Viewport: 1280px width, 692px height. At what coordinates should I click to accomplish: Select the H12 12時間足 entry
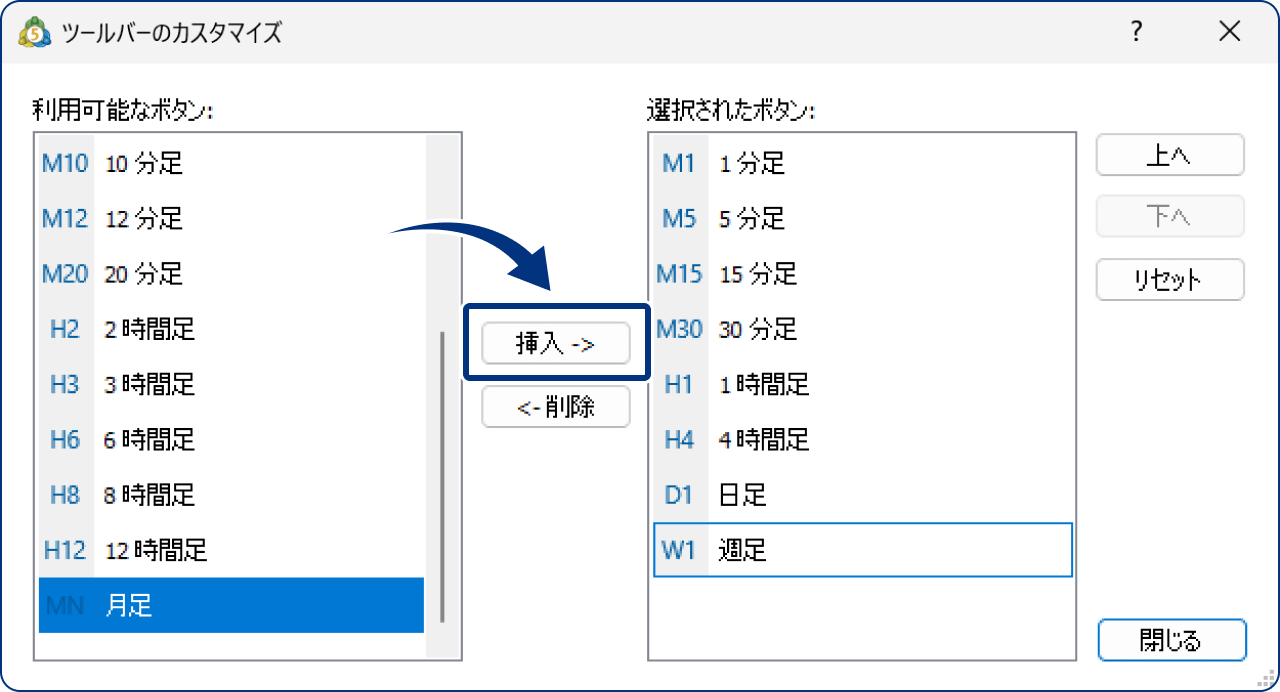[200, 549]
